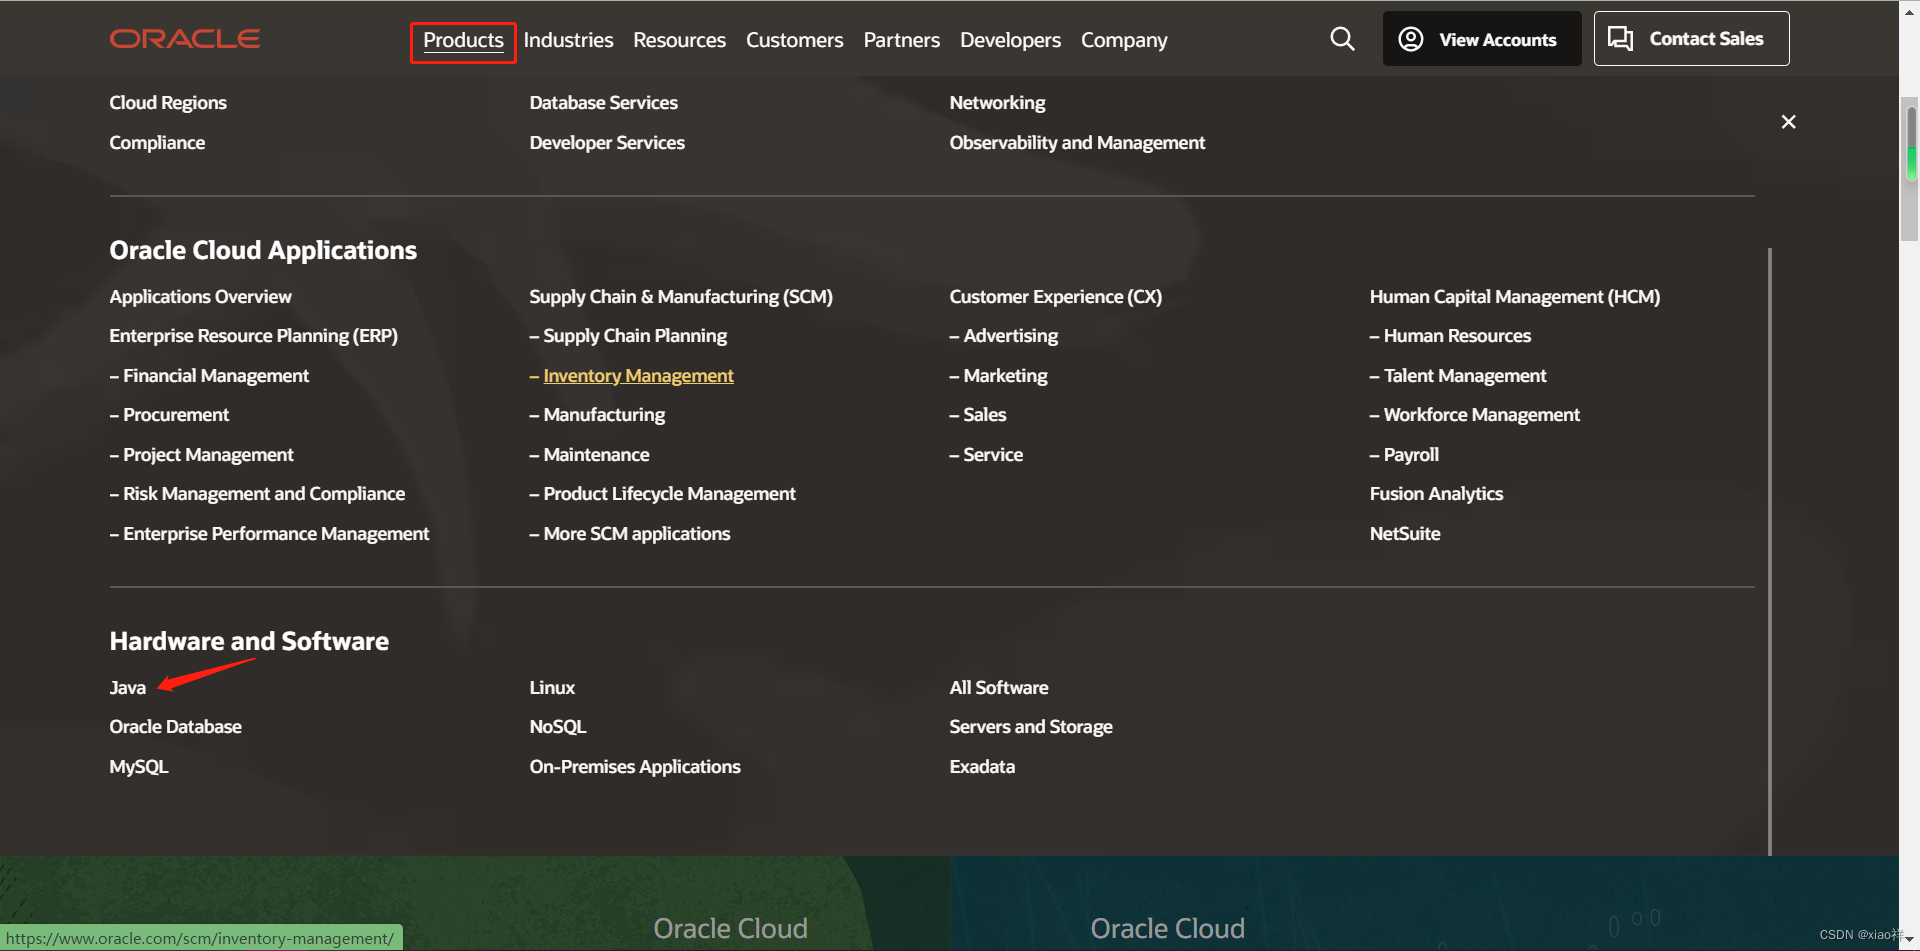Open the Customers menu
The image size is (1920, 951).
pos(794,41)
